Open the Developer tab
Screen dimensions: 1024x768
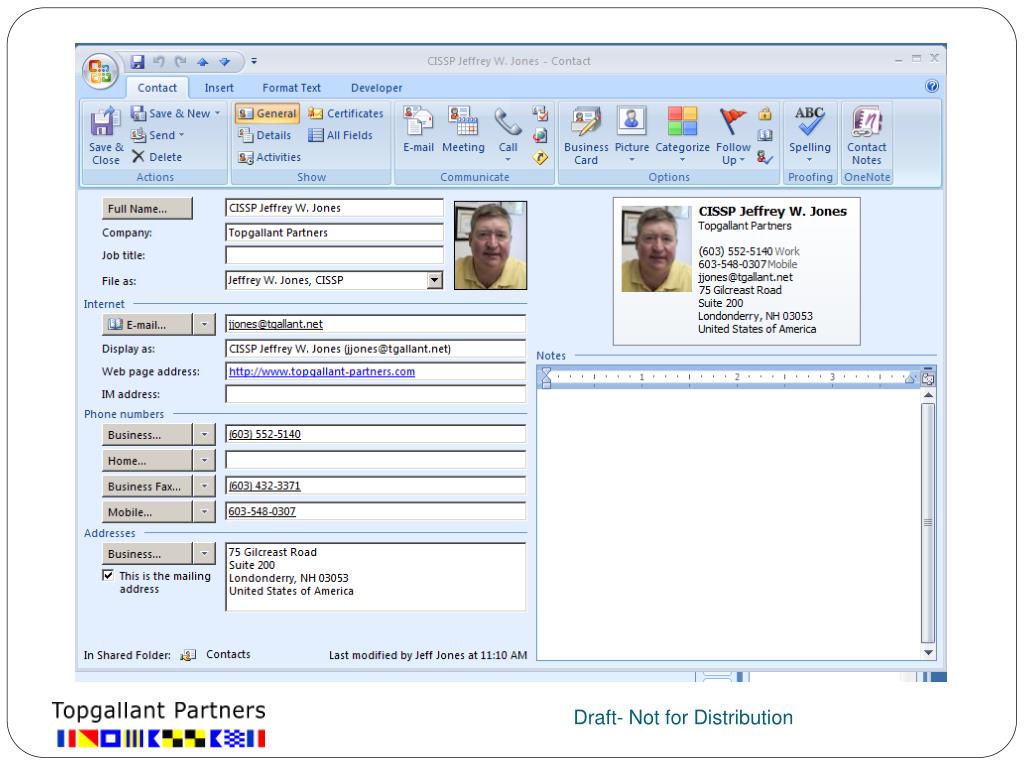click(x=376, y=88)
